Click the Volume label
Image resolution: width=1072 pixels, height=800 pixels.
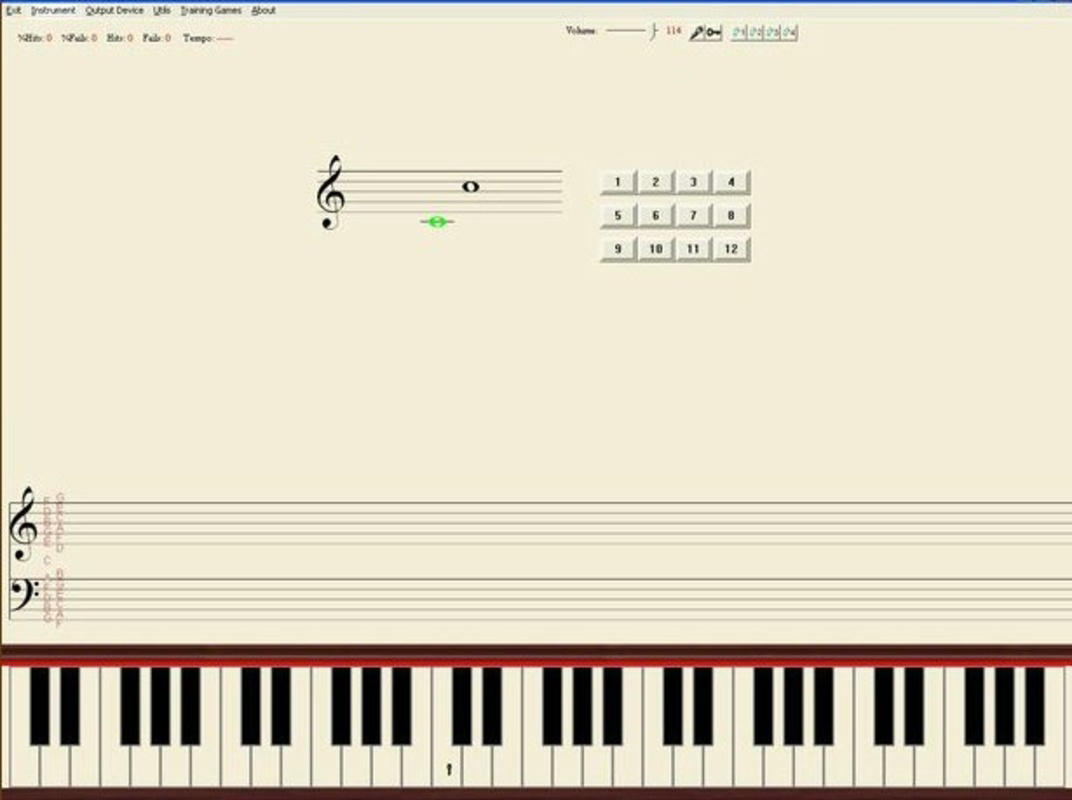[x=582, y=31]
